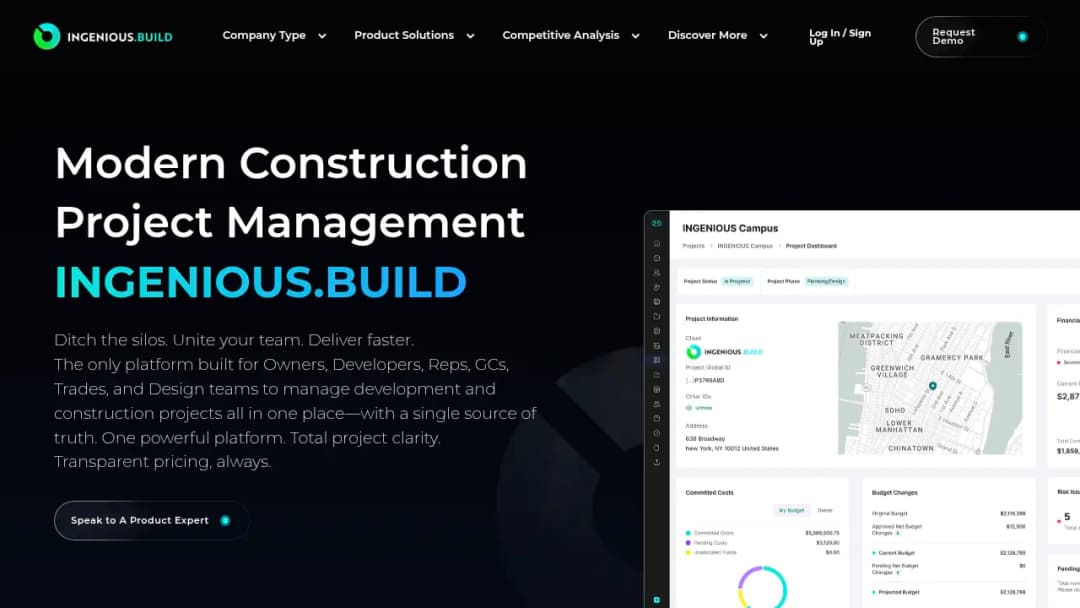Viewport: 1080px width, 608px height.
Task: Click the Speak to A Product Expert button
Action: point(152,521)
